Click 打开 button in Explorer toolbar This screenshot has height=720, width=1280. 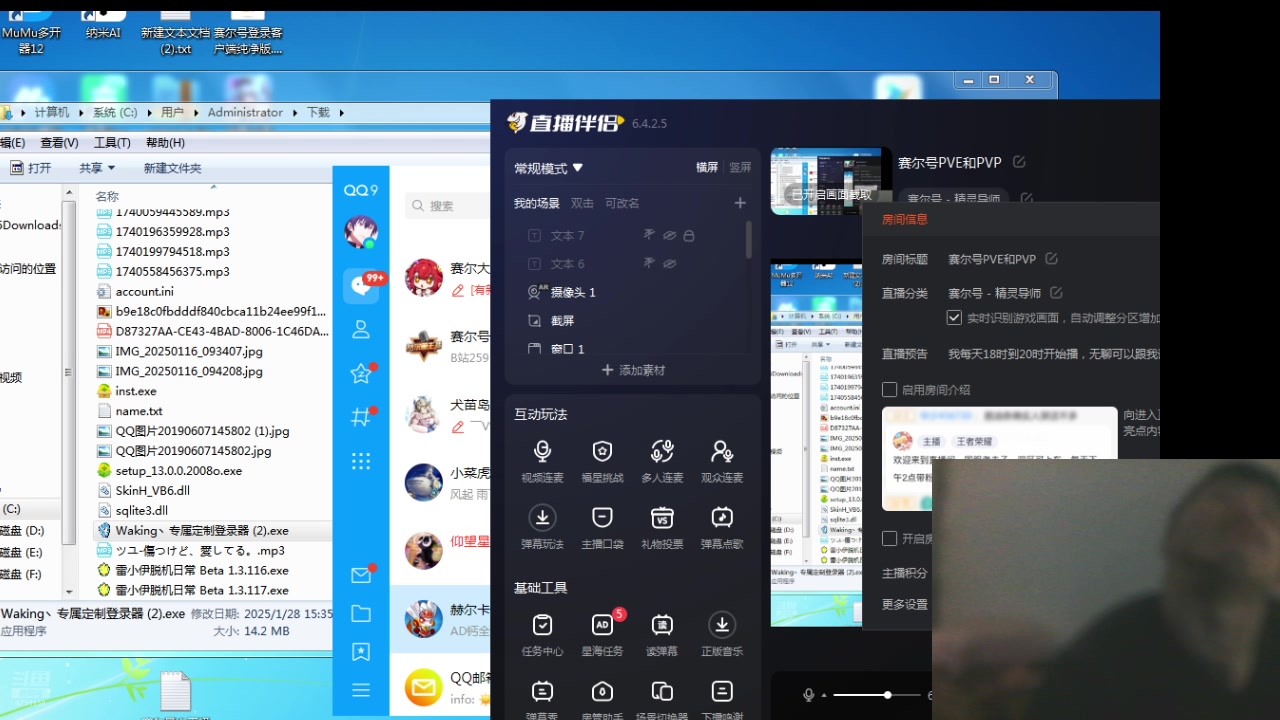(30, 168)
